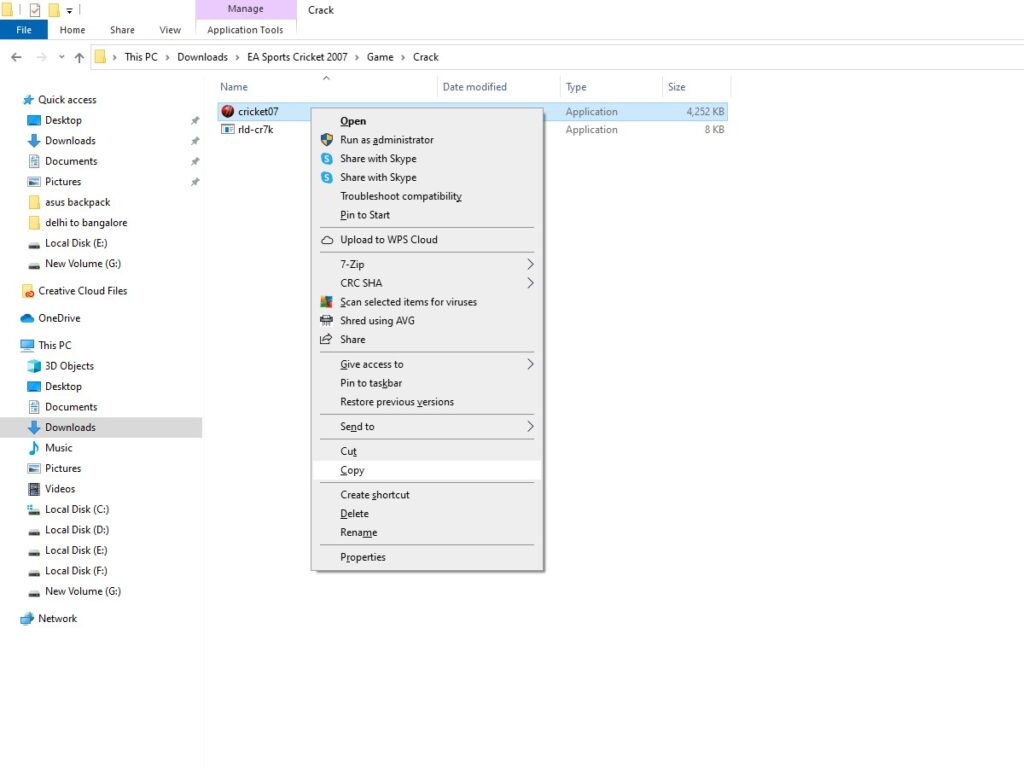The image size is (1024, 768).
Task: Click the Up arrow navigation button
Action: (x=79, y=57)
